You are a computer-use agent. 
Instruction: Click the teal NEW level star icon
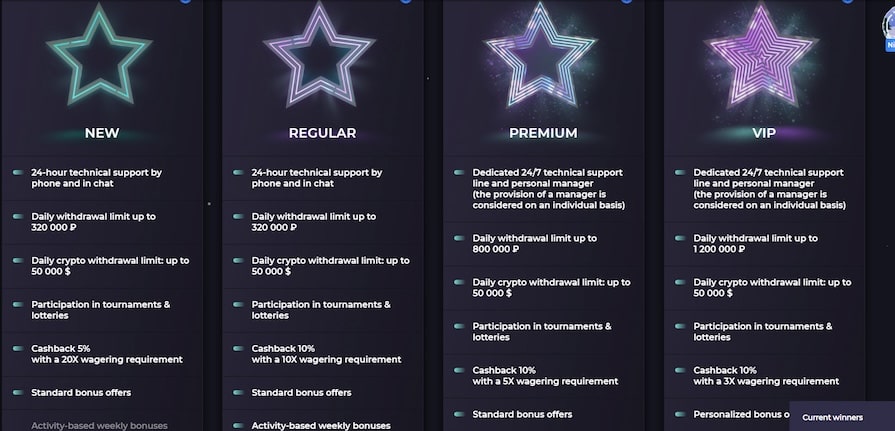pyautogui.click(x=99, y=55)
